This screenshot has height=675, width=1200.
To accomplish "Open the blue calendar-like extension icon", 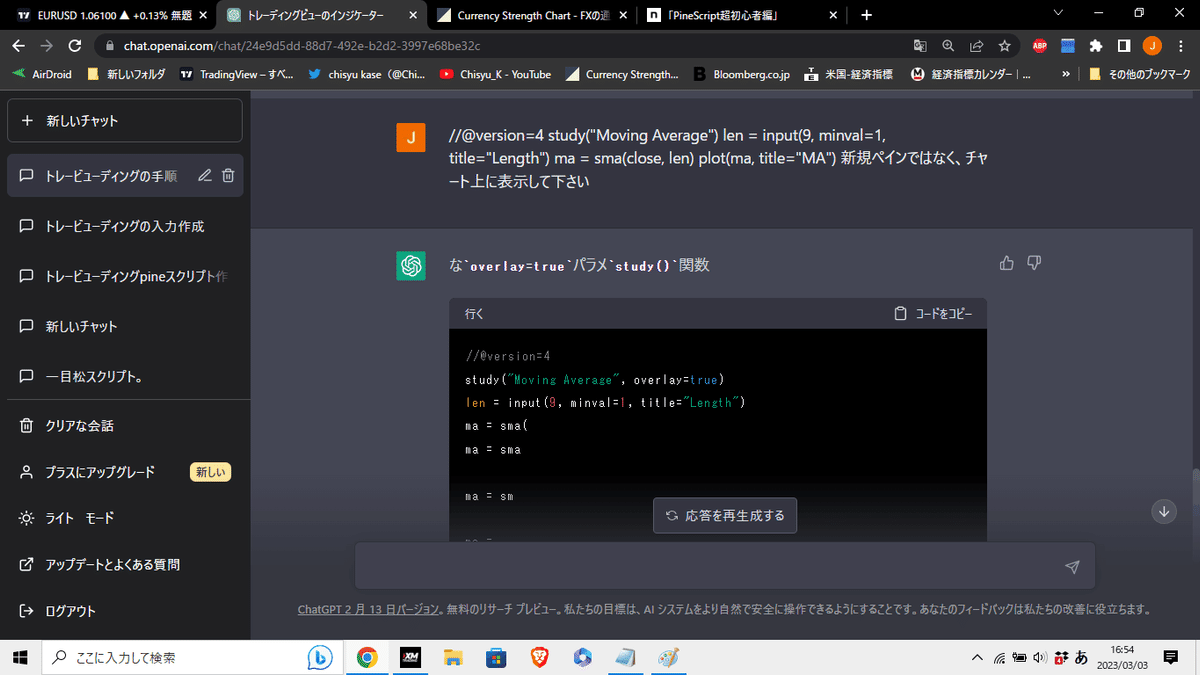I will (x=1068, y=46).
